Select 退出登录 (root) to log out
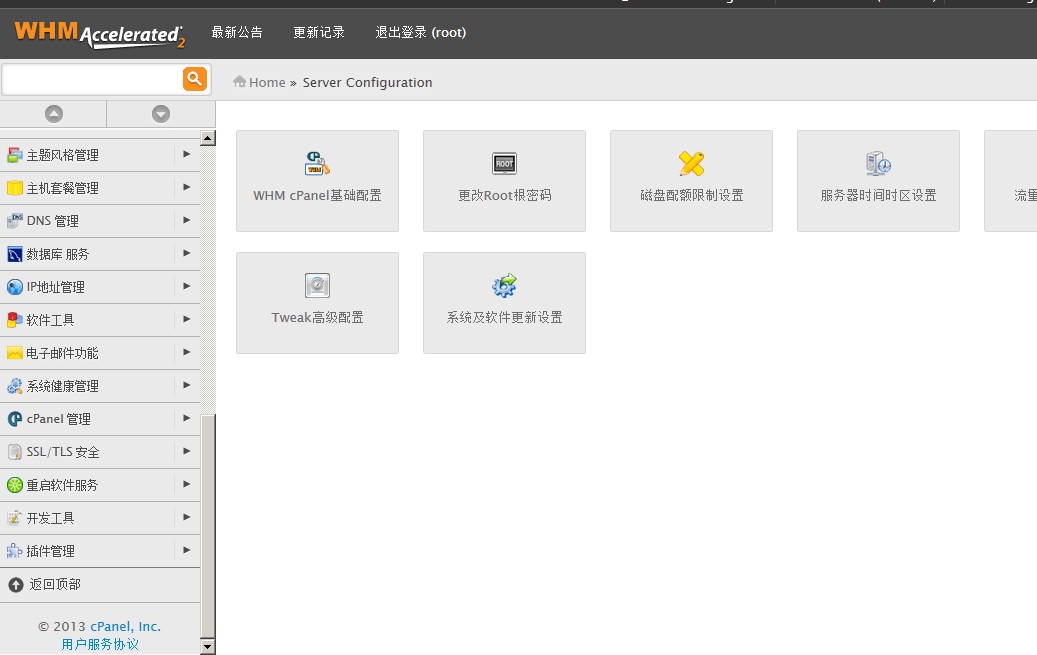Viewport: 1037px width, 655px height. tap(421, 32)
